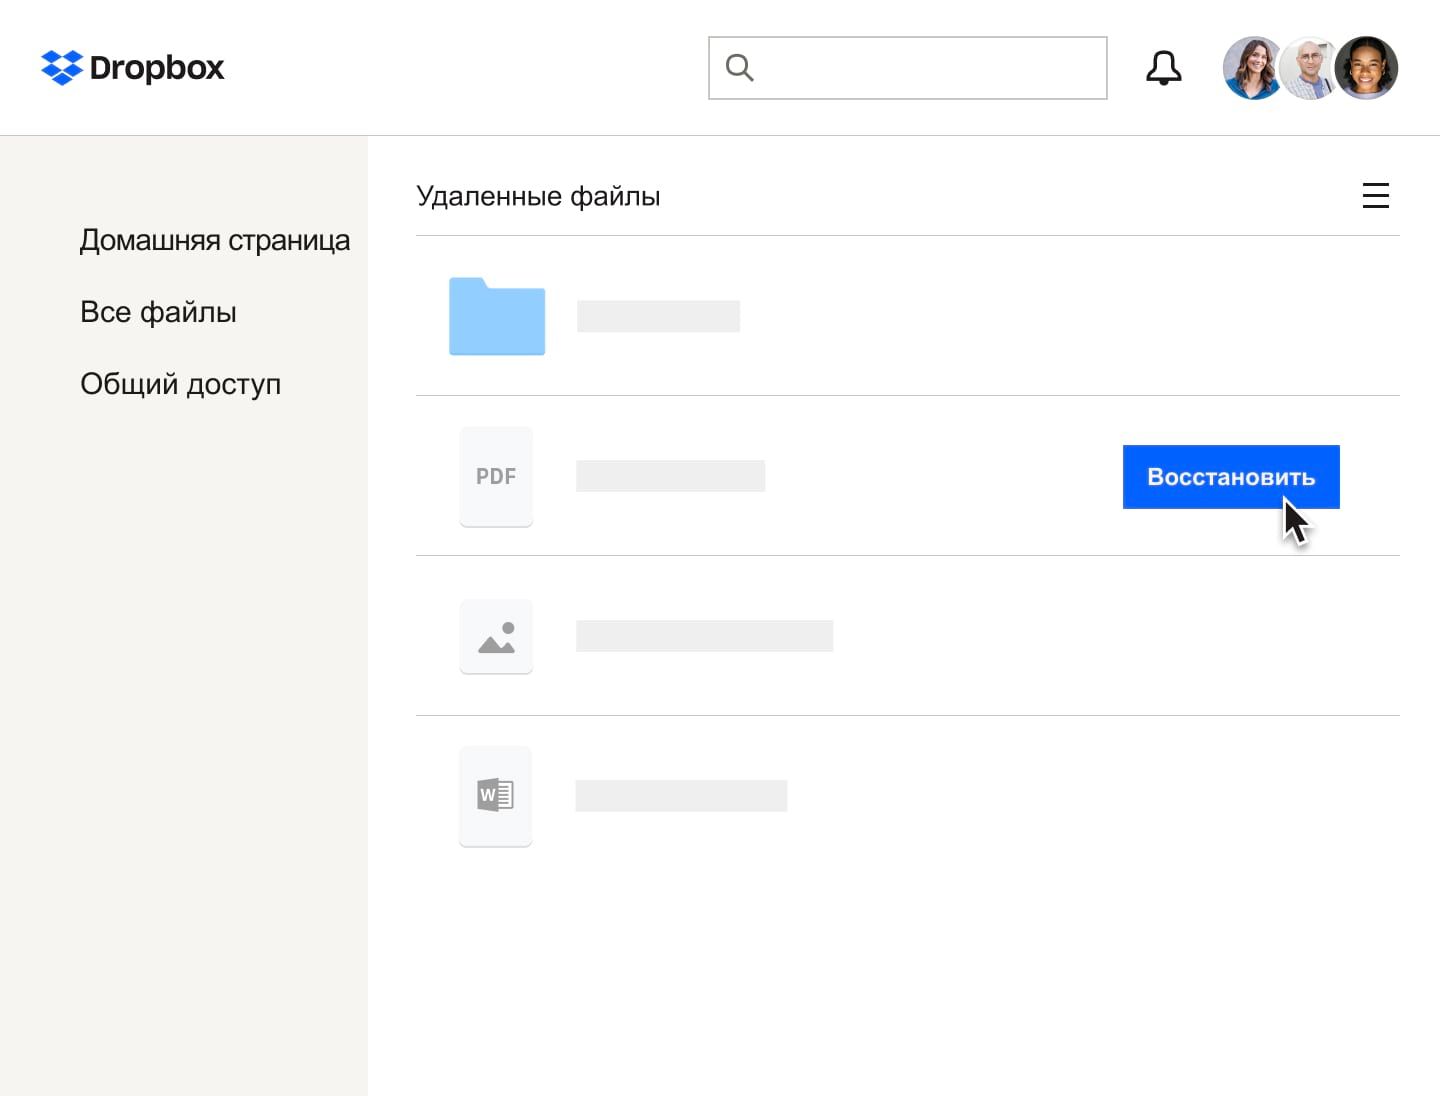
Task: Open the notifications bell
Action: [1163, 67]
